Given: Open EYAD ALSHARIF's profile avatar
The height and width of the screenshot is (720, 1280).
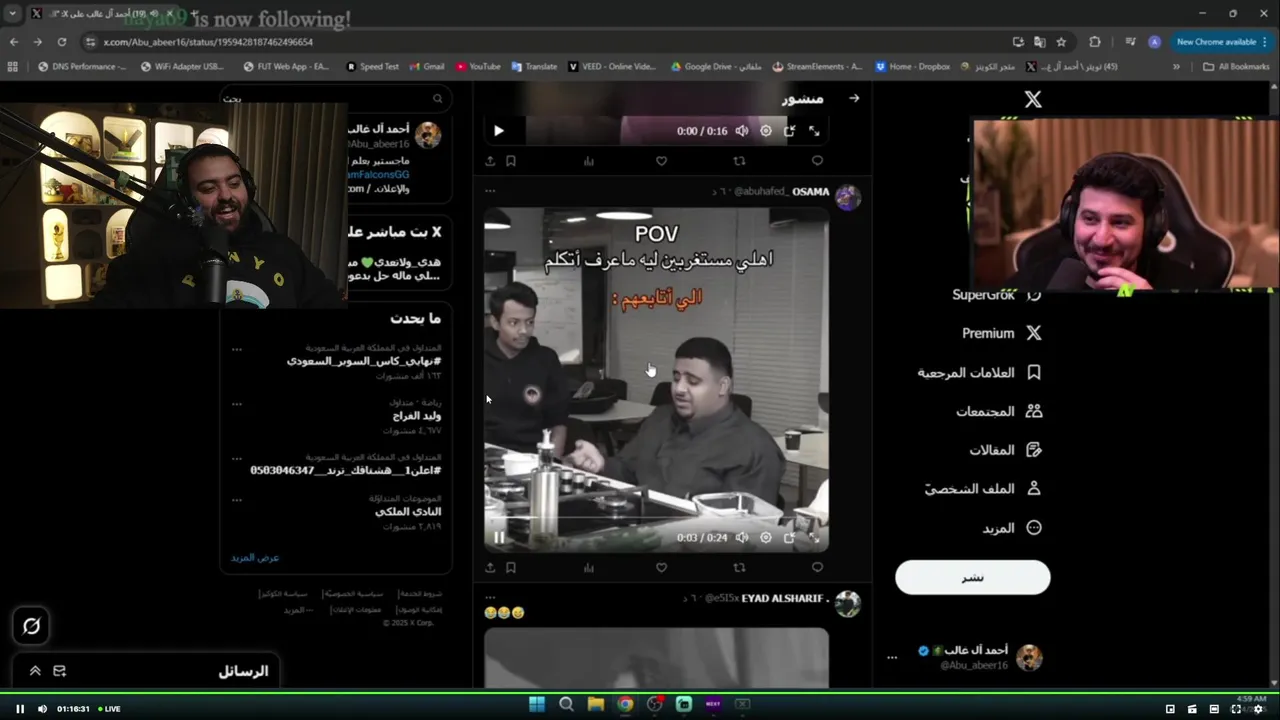Looking at the screenshot, I should (848, 604).
